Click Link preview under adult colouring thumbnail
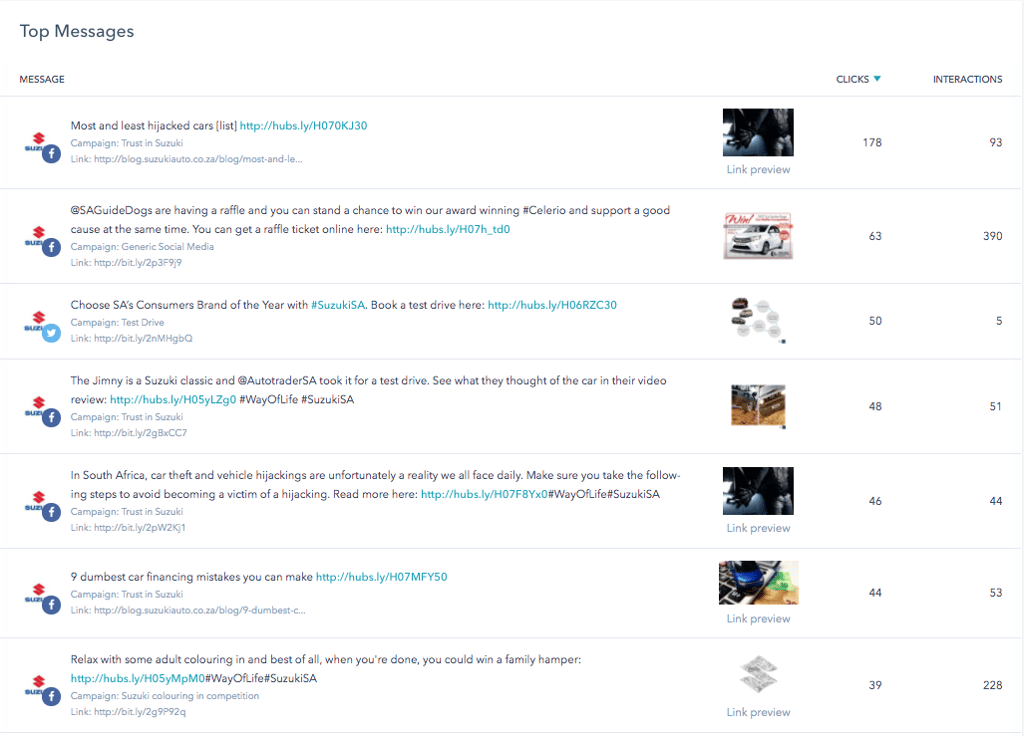Image resolution: width=1024 pixels, height=736 pixels. [758, 712]
